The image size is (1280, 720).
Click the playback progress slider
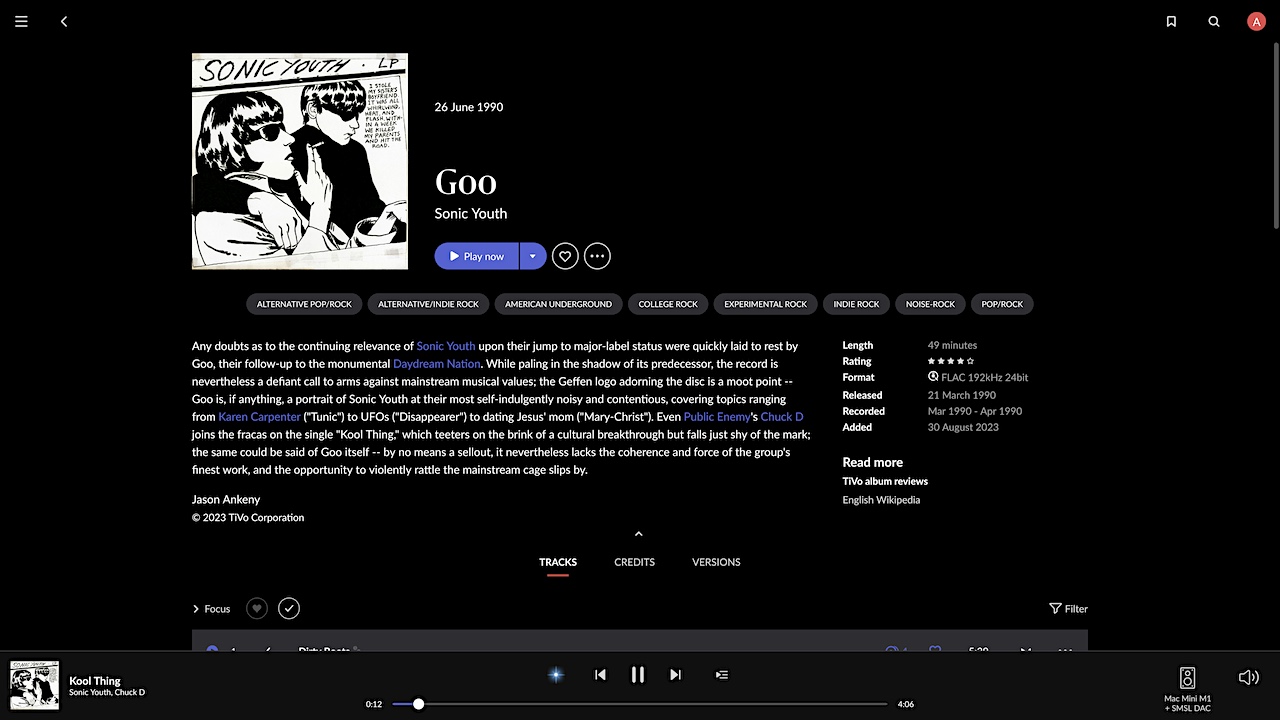(639, 704)
